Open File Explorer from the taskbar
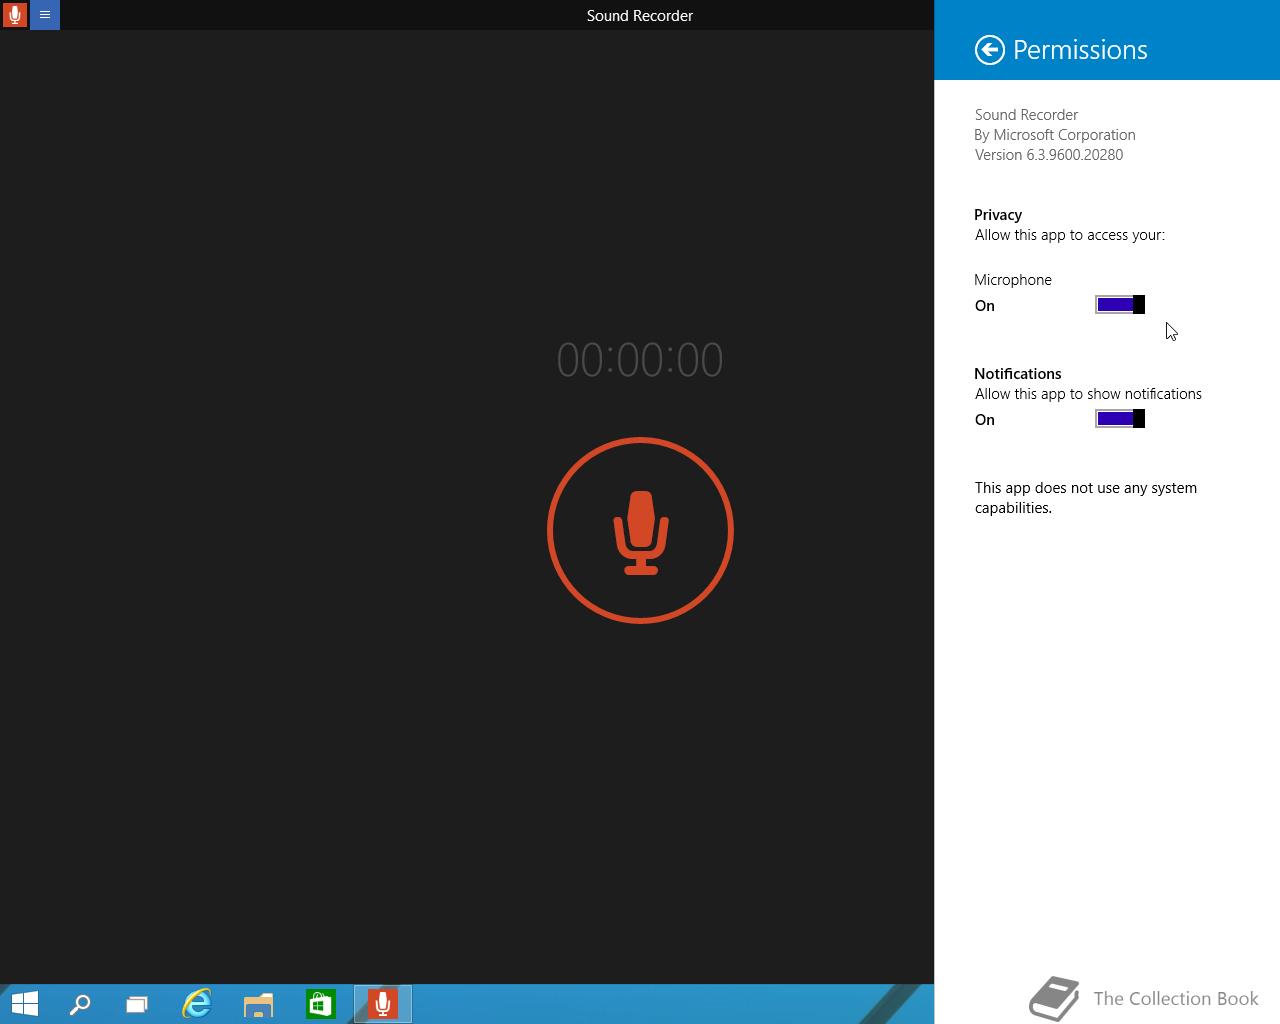 tap(259, 1004)
